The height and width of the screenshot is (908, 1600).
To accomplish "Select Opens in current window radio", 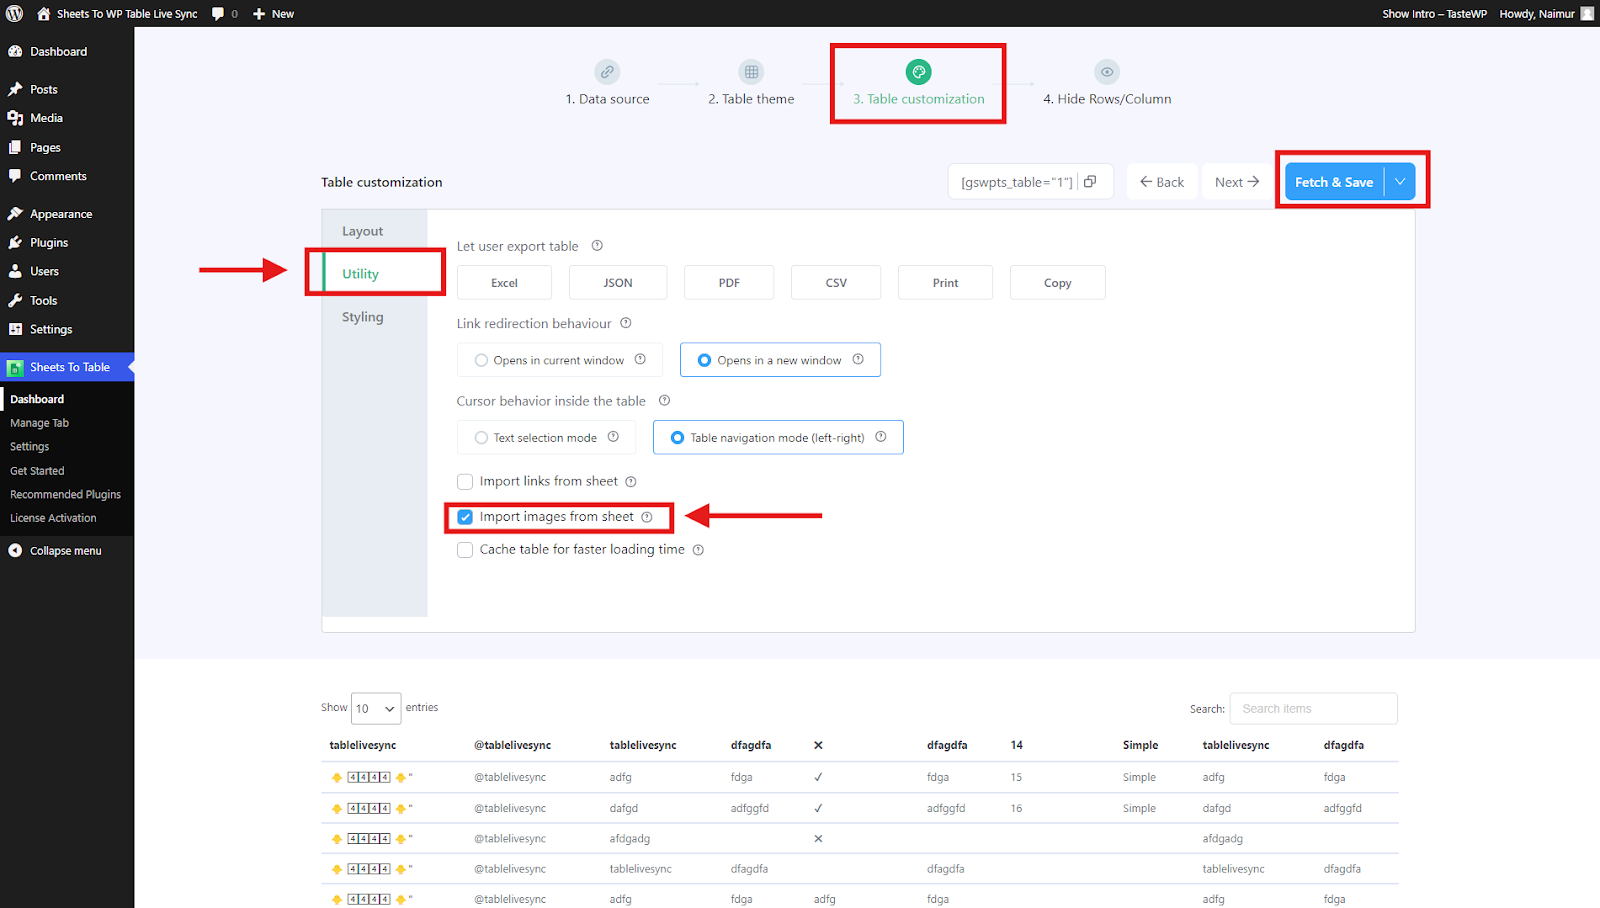I will point(481,360).
